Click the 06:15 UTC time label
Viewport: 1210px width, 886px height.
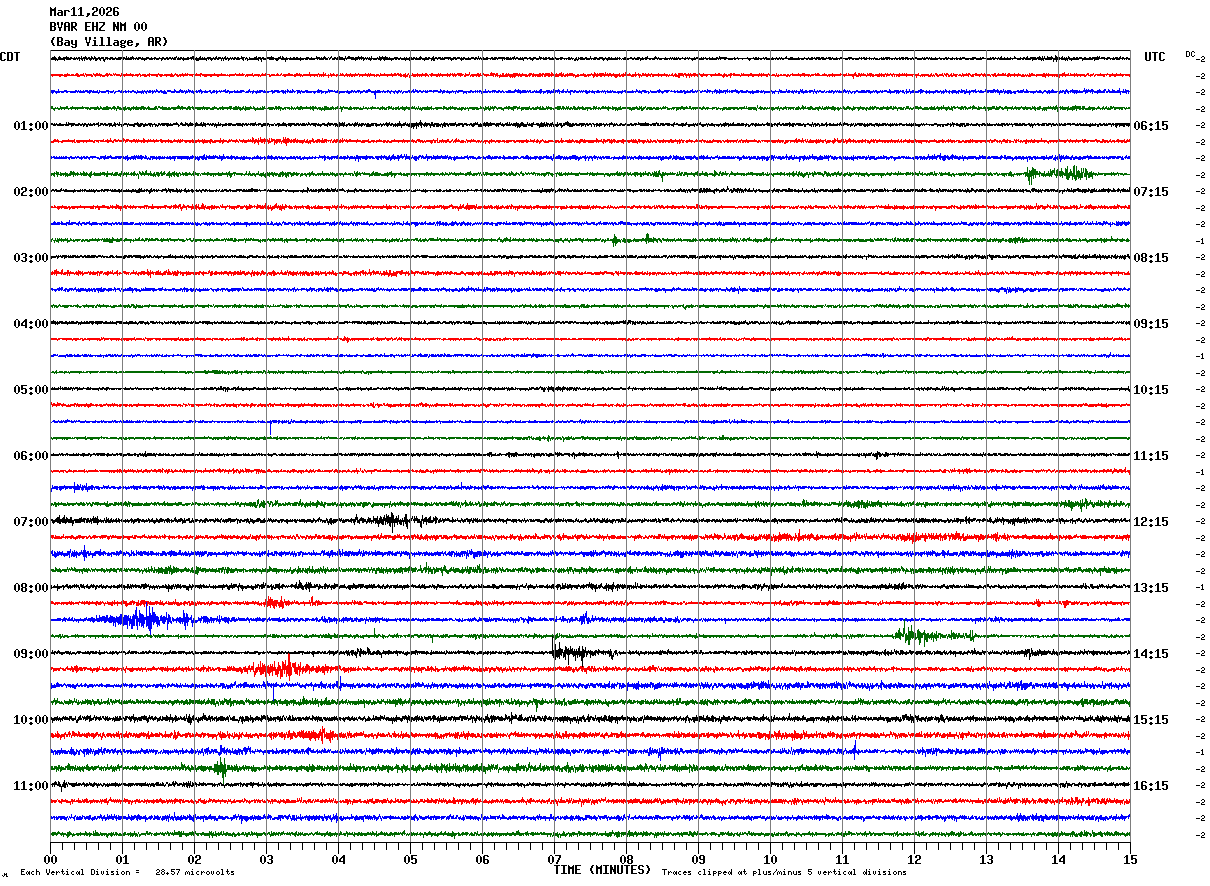(x=1151, y=126)
